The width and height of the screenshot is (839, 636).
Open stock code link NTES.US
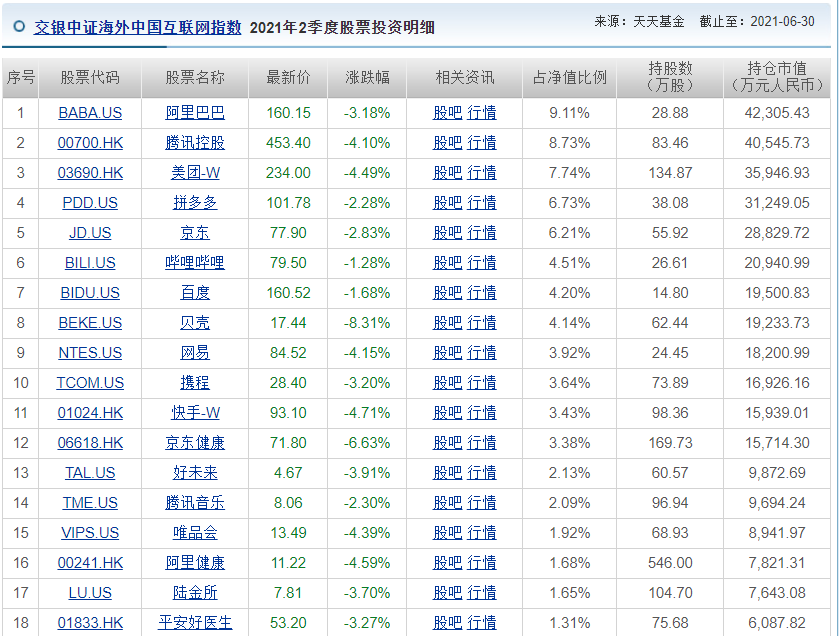click(x=90, y=353)
